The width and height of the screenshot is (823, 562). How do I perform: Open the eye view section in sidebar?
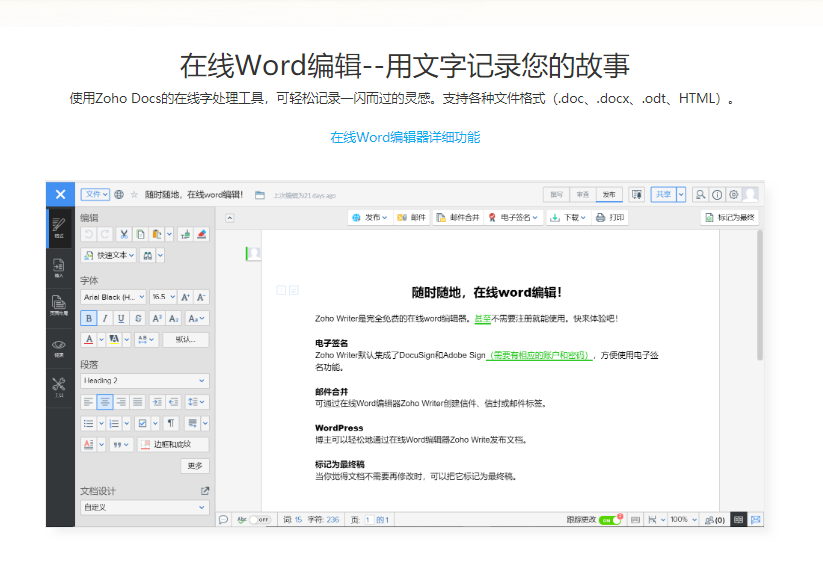(59, 347)
